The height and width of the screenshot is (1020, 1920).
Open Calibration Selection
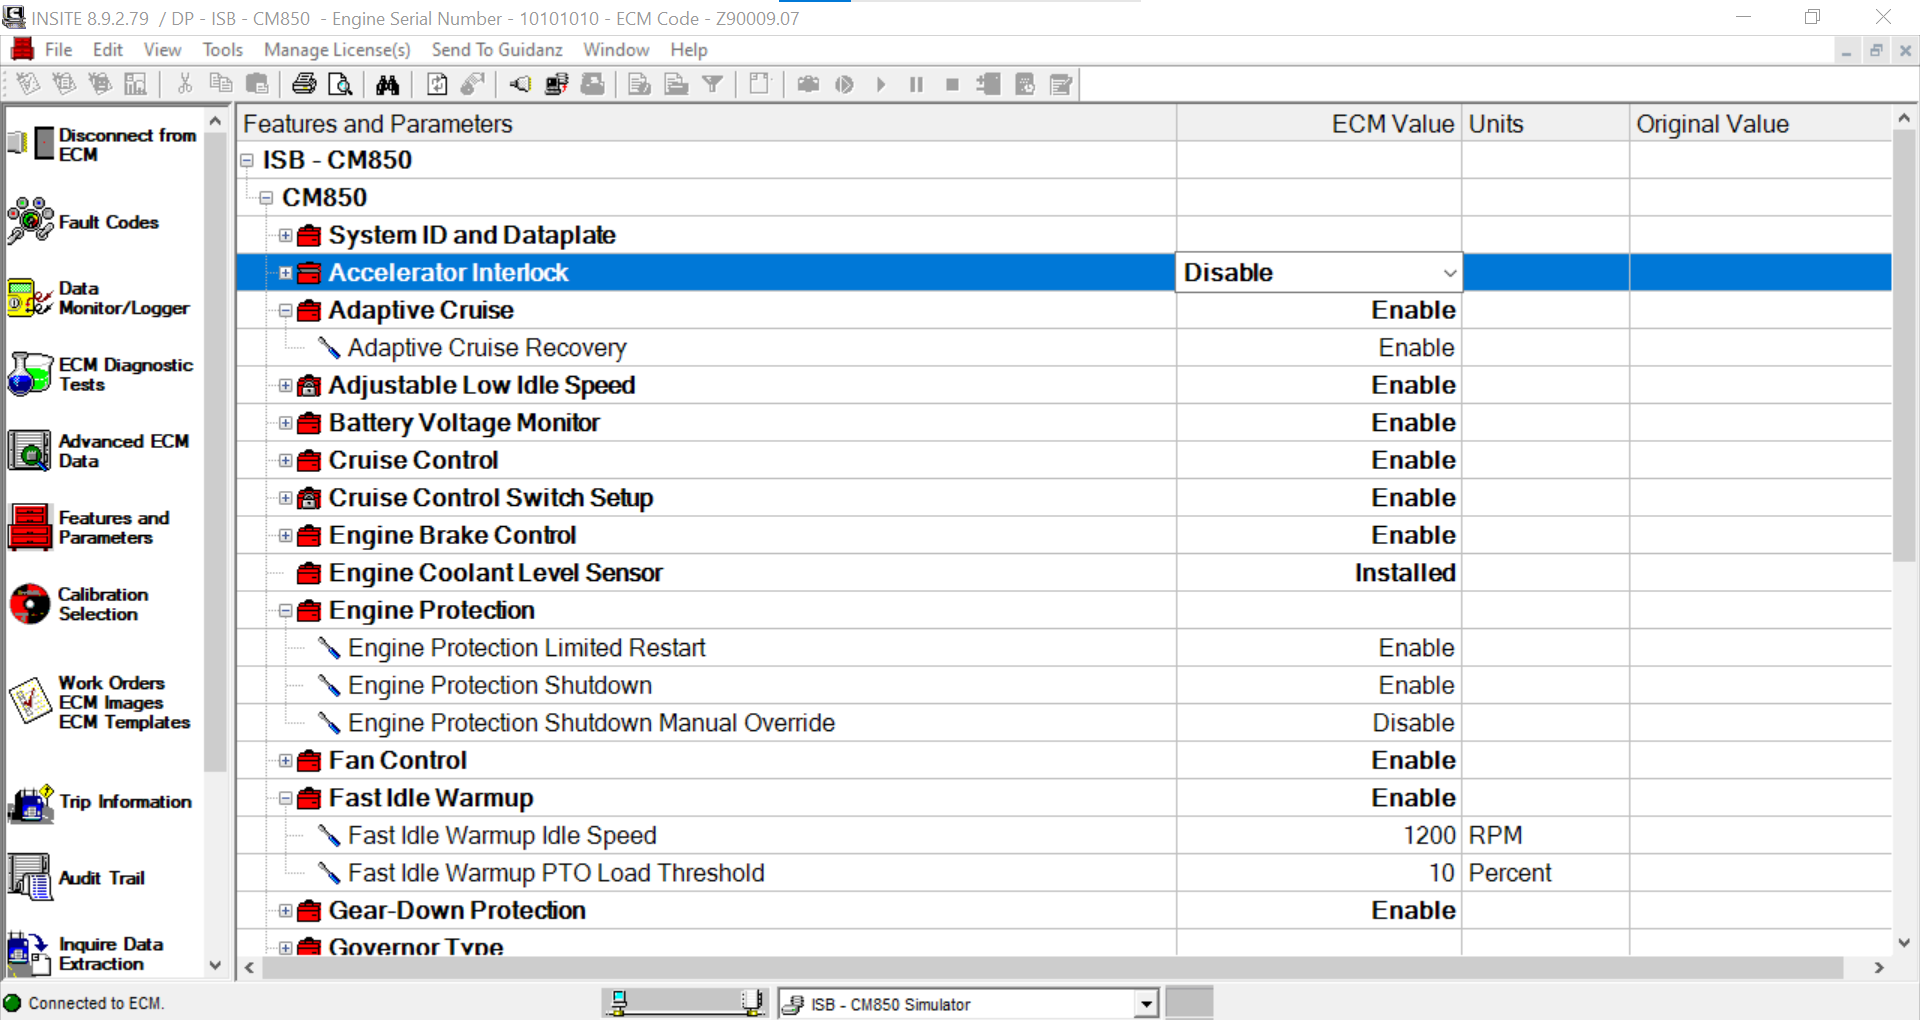point(100,604)
